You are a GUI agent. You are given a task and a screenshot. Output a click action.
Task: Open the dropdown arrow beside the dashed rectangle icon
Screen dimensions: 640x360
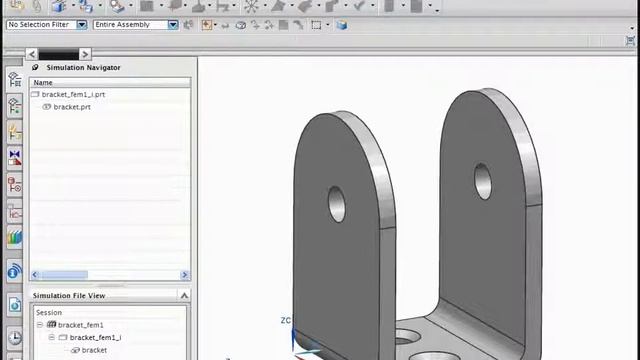327,25
